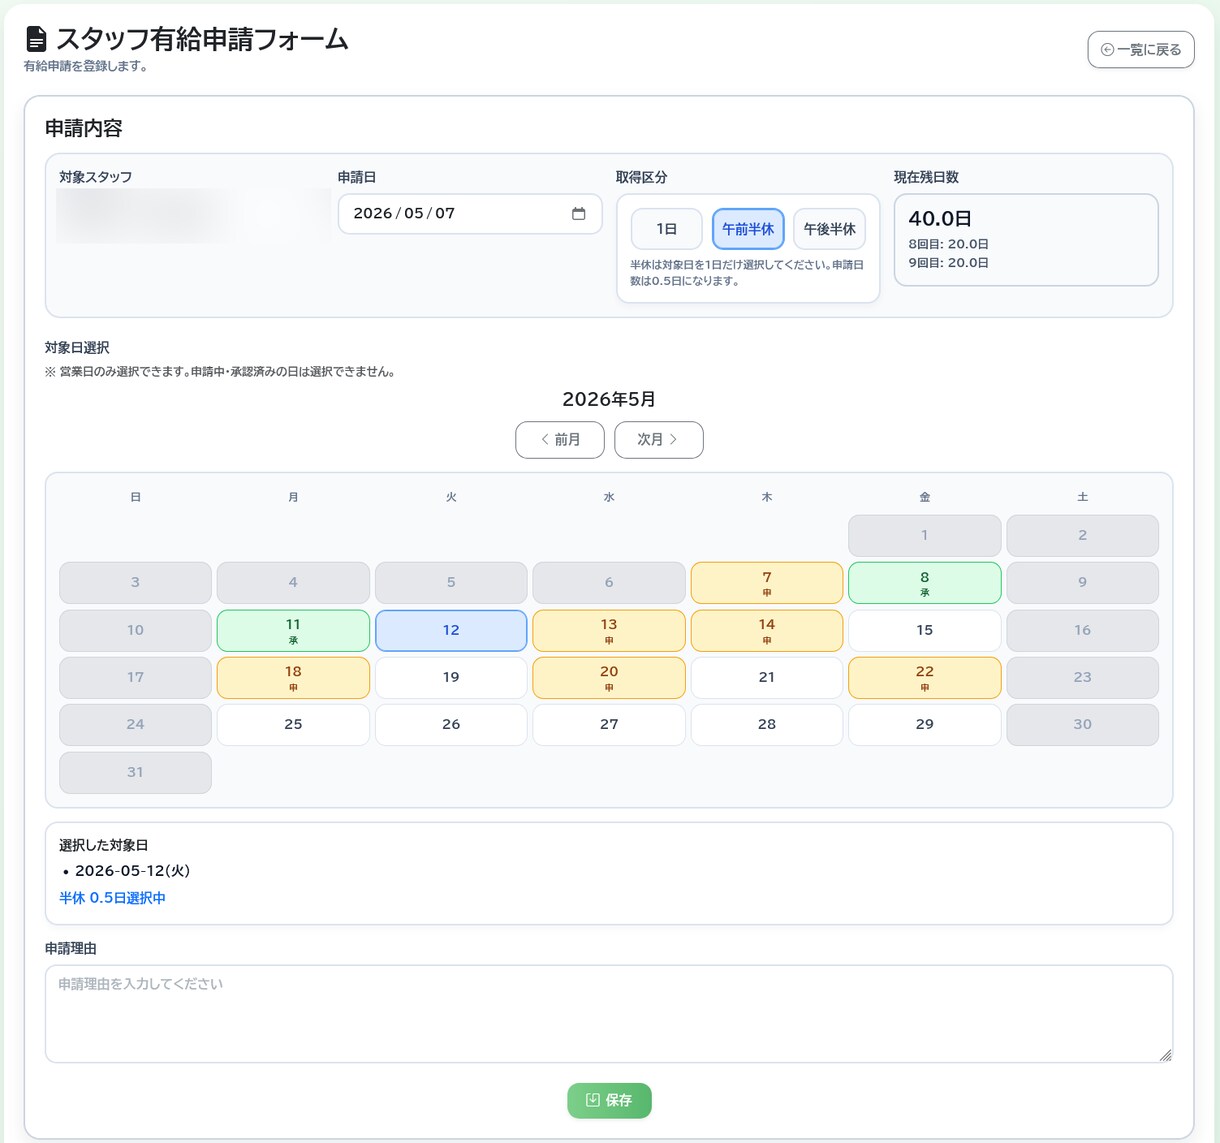Click the pending May 7 calendar cell
Image resolution: width=1220 pixels, height=1143 pixels.
(767, 583)
